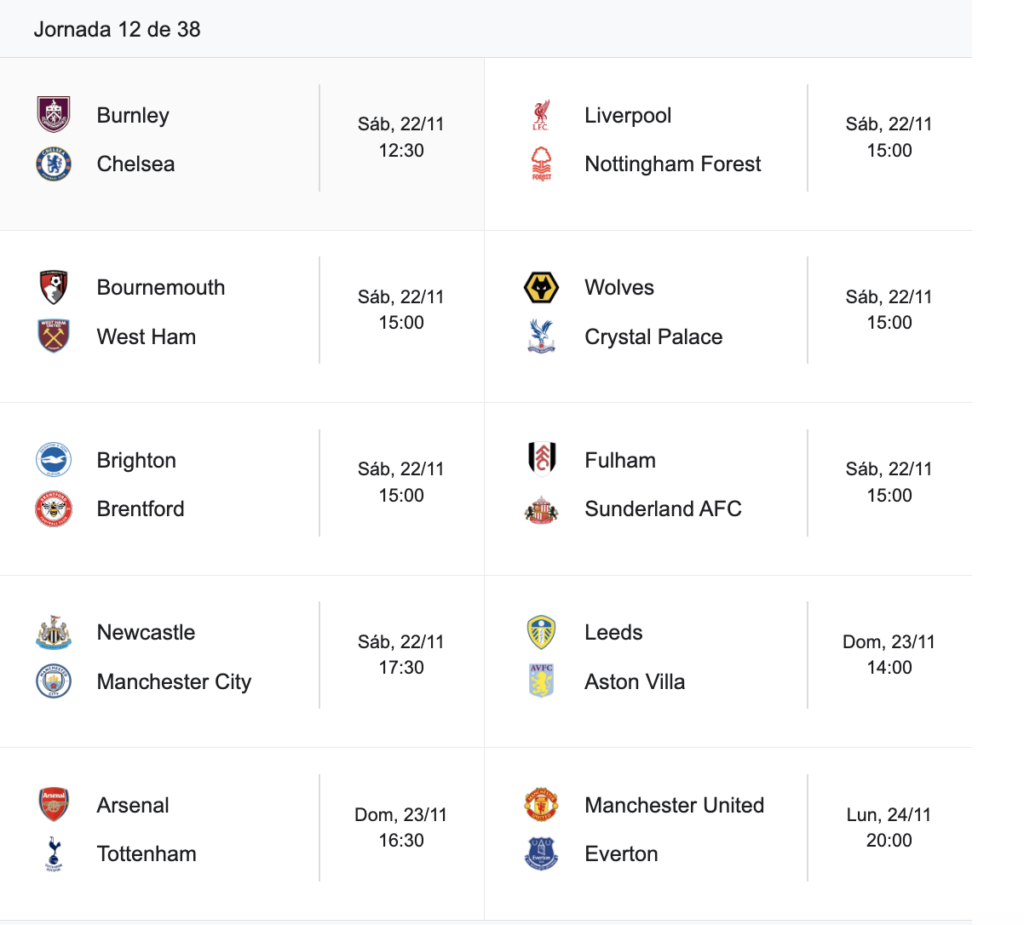The height and width of the screenshot is (925, 1024).
Task: Open the Bournemouth team name link
Action: (x=161, y=288)
